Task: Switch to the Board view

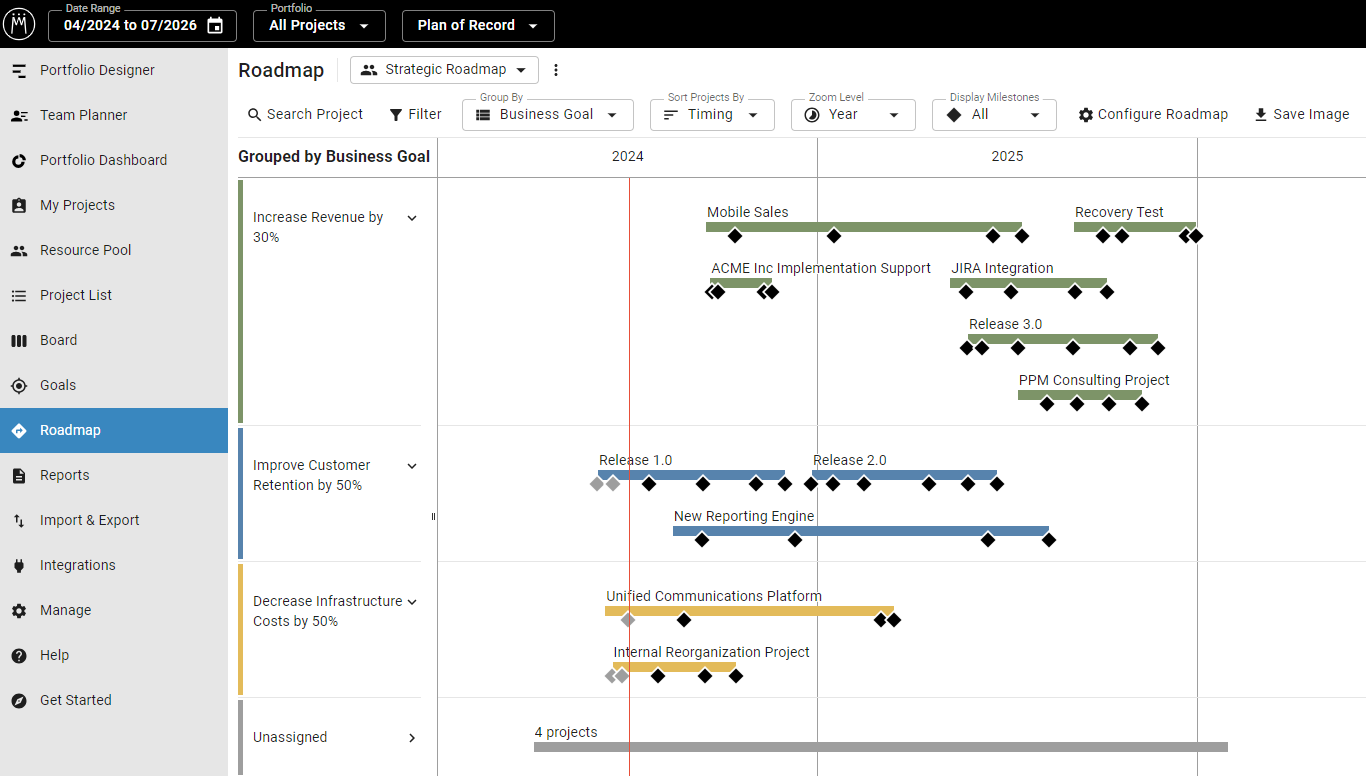Action: [59, 340]
